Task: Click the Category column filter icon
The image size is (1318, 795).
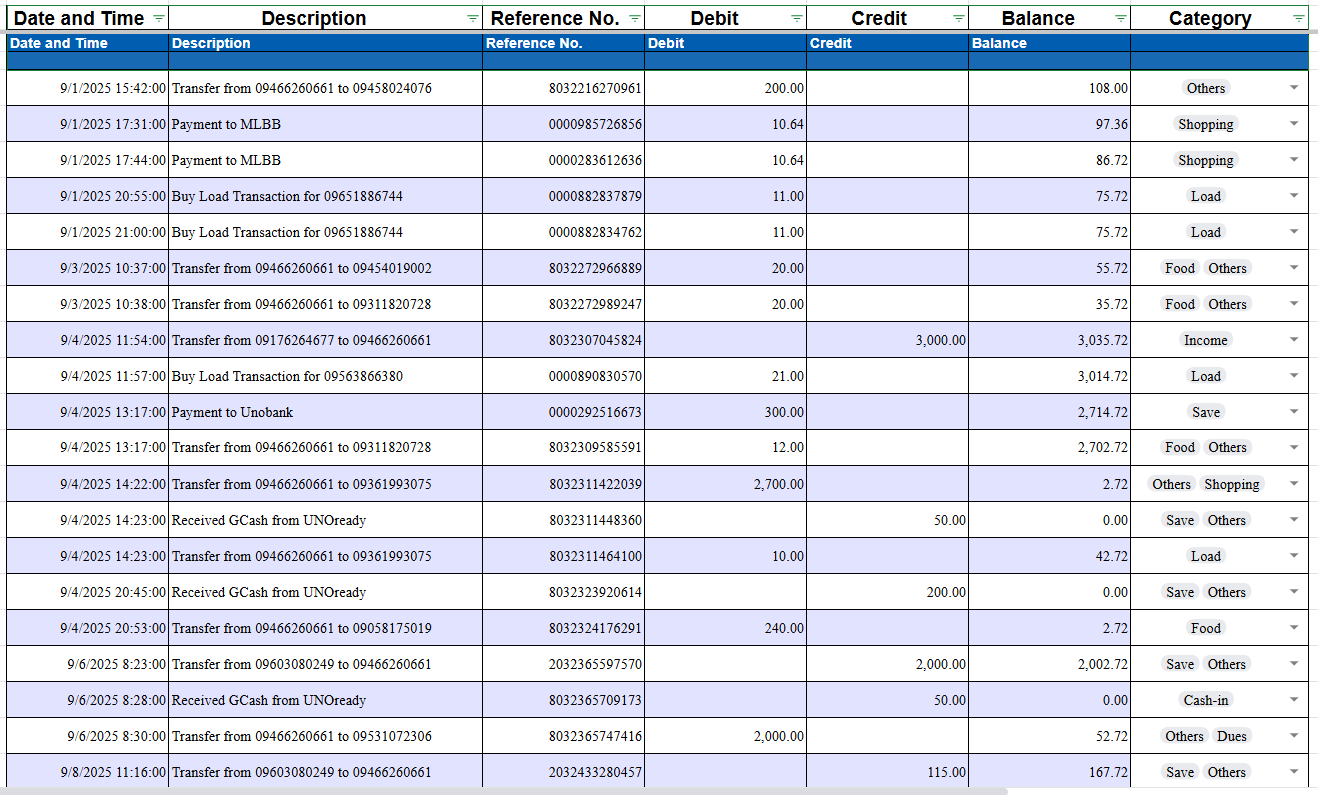Action: tap(1298, 19)
